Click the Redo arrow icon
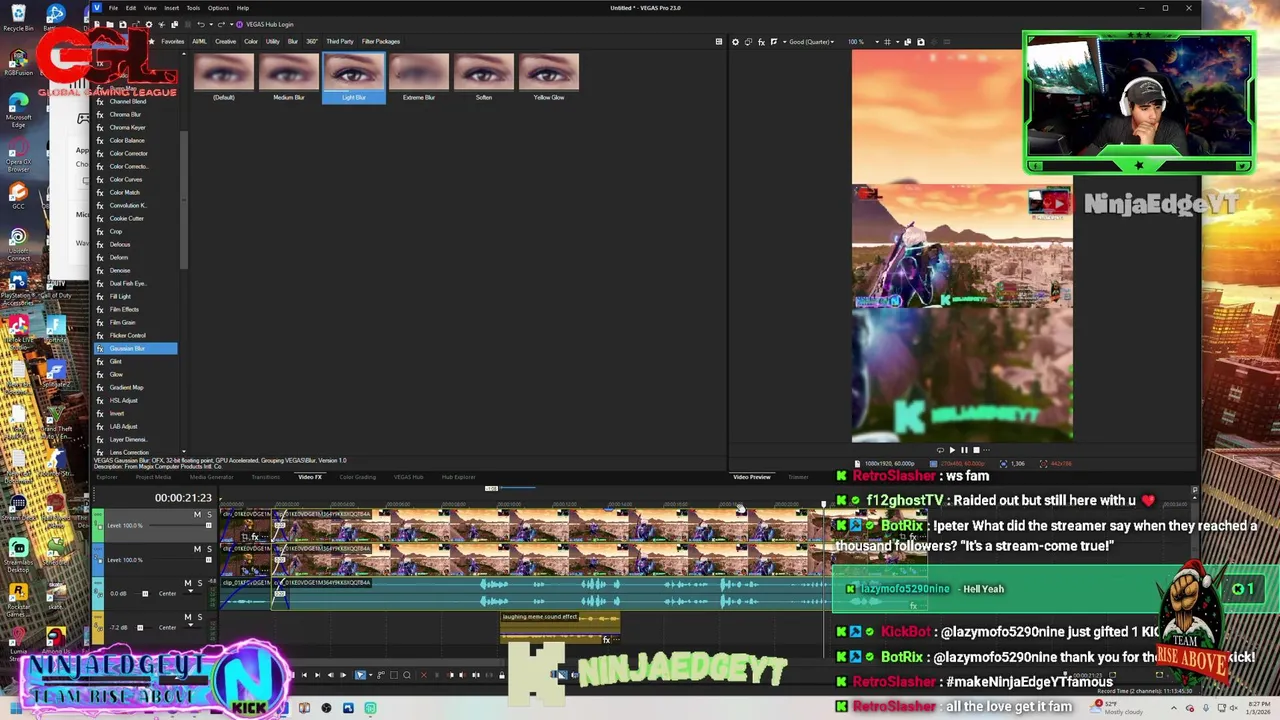 point(221,24)
